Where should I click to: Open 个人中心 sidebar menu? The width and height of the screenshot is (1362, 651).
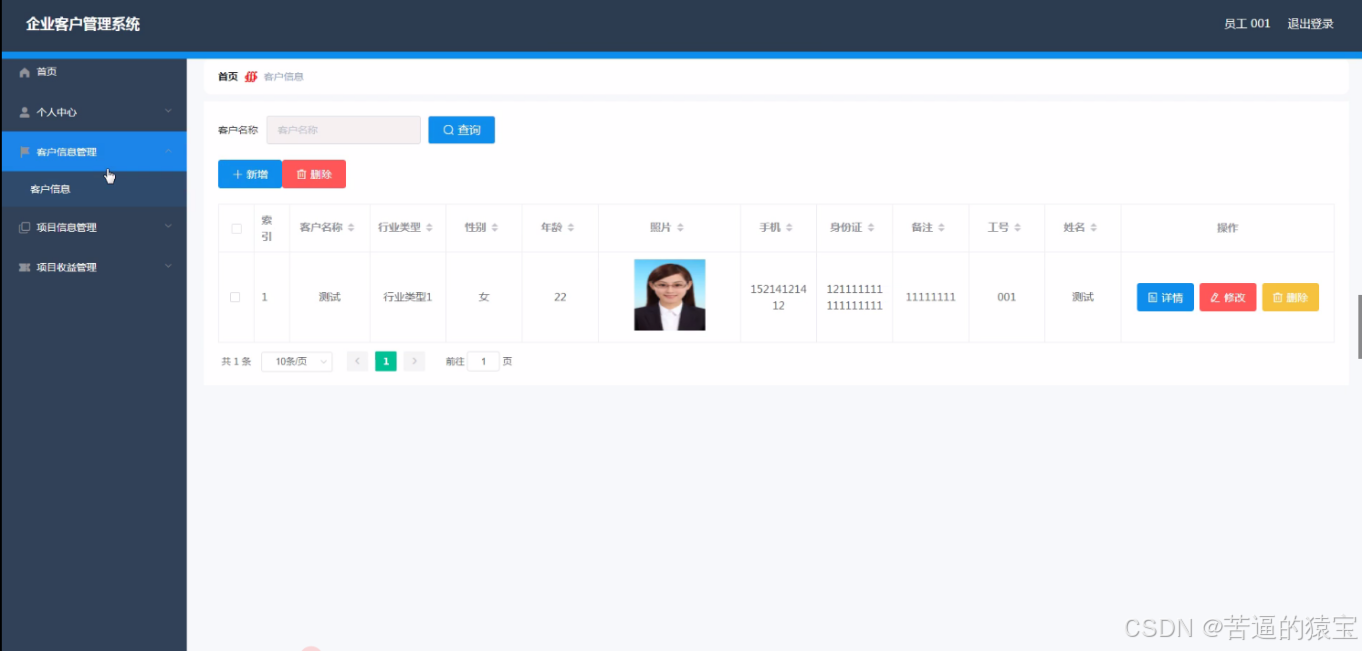(94, 112)
